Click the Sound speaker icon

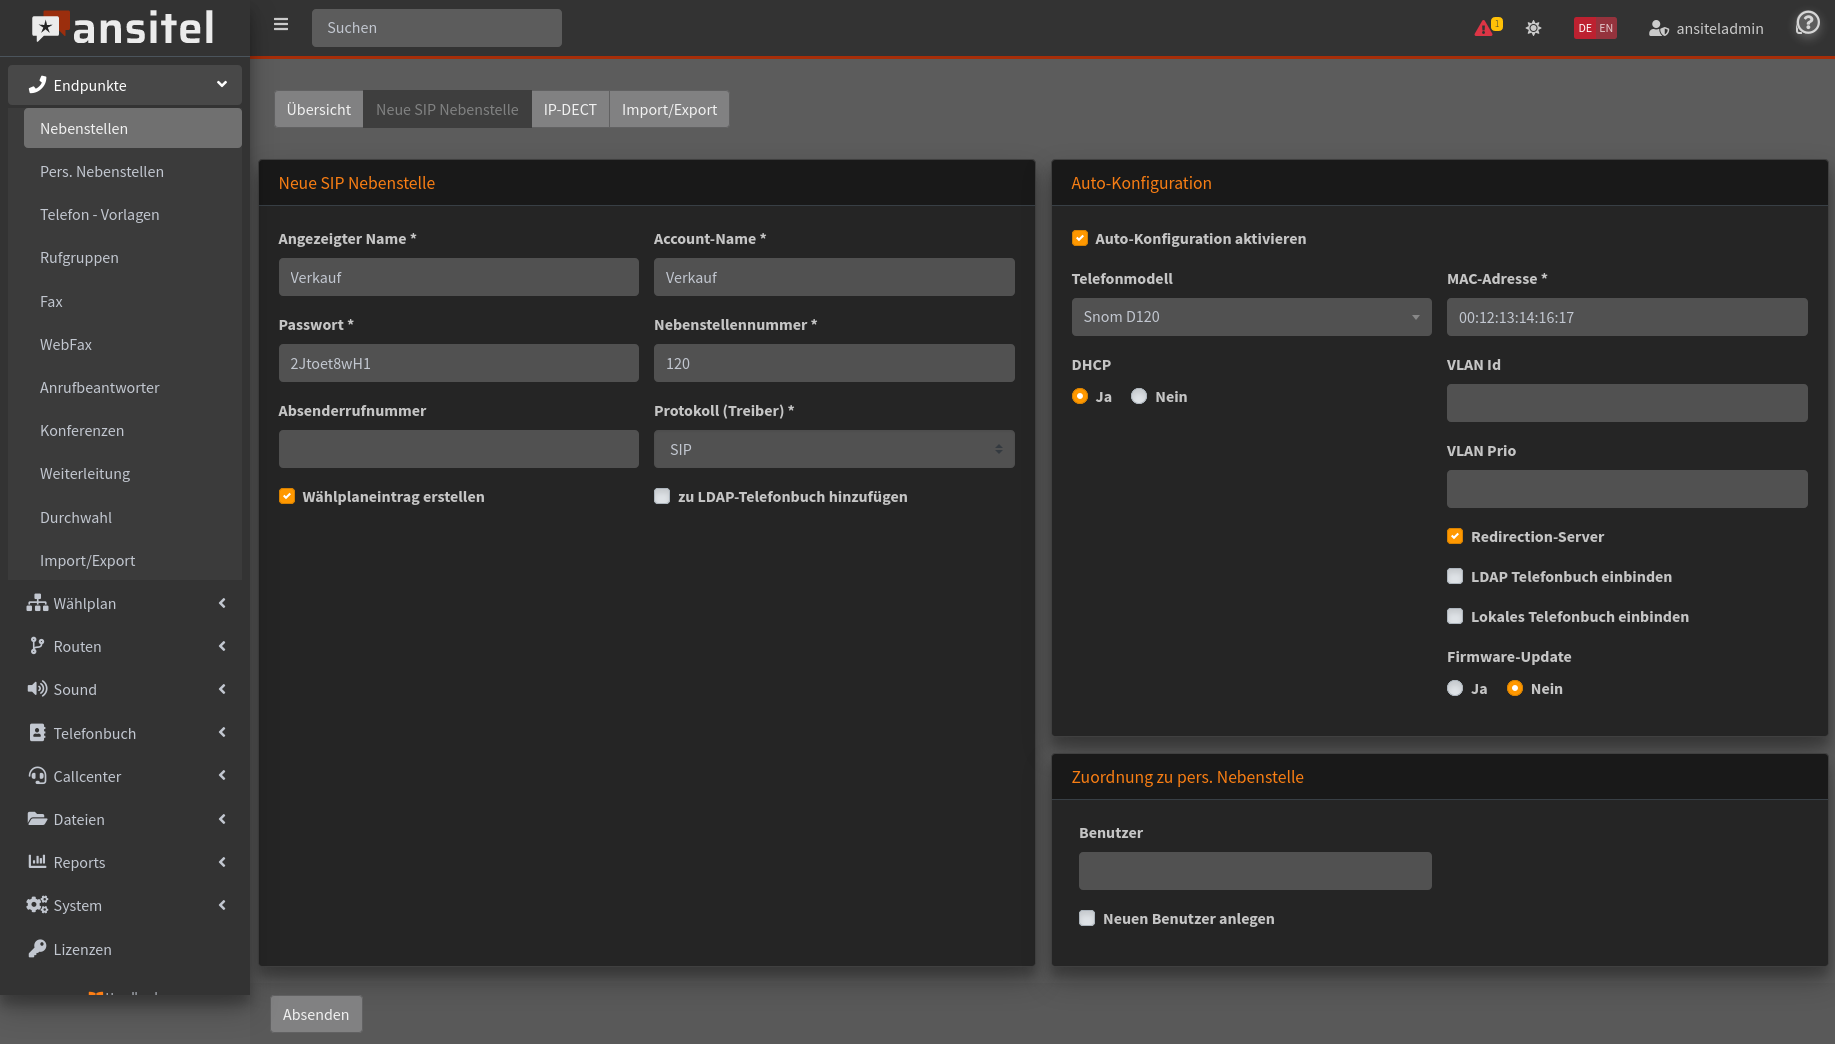point(37,689)
